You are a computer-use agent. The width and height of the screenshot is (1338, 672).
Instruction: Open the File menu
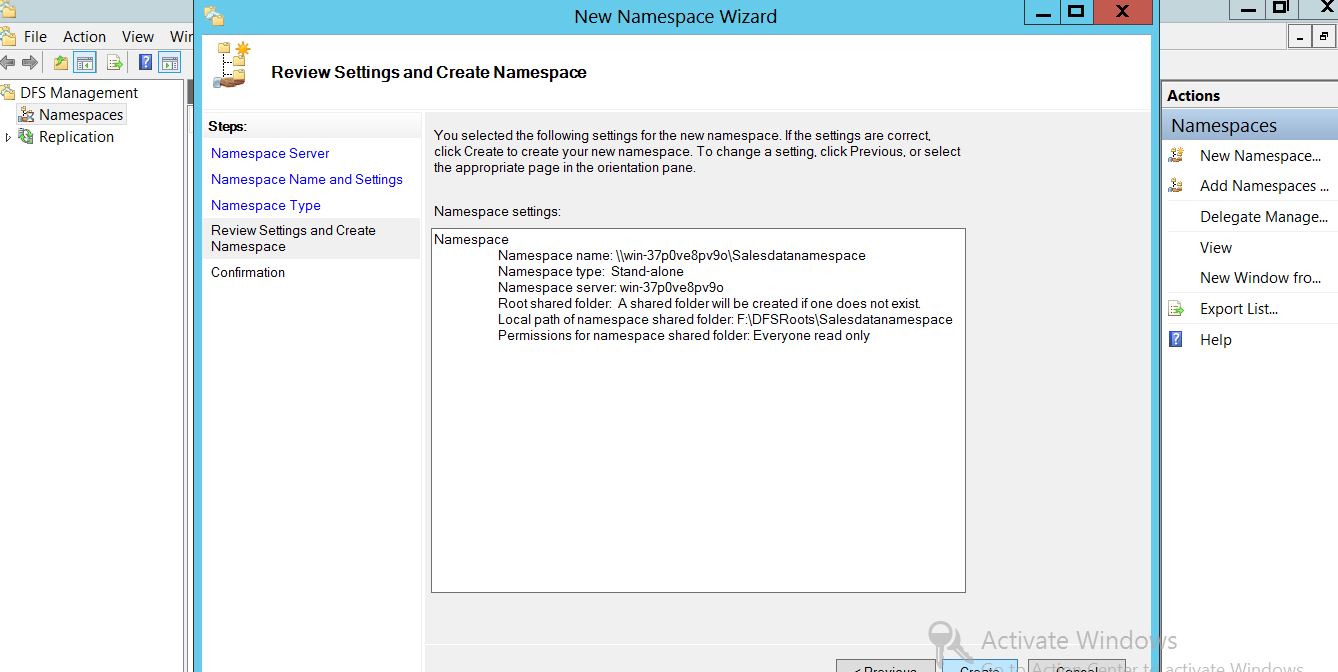(35, 36)
